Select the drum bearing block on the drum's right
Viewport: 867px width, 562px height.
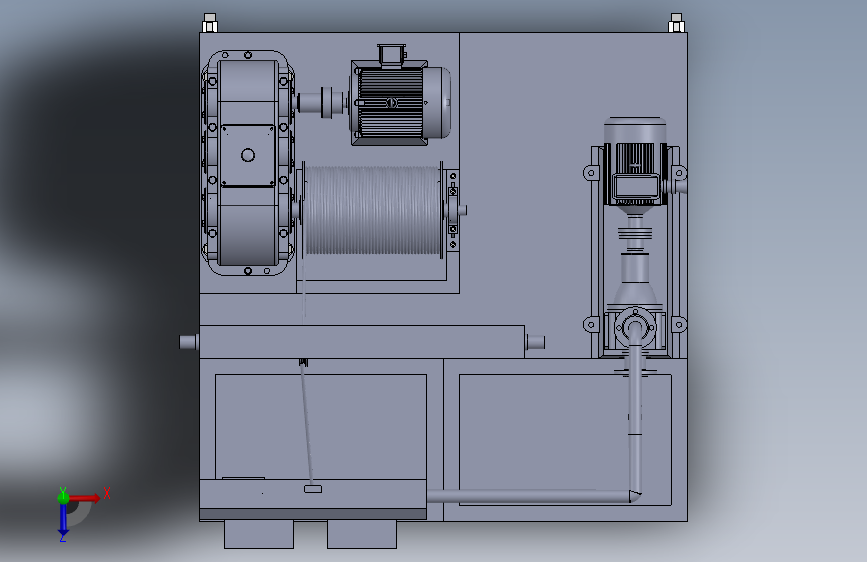coord(453,210)
